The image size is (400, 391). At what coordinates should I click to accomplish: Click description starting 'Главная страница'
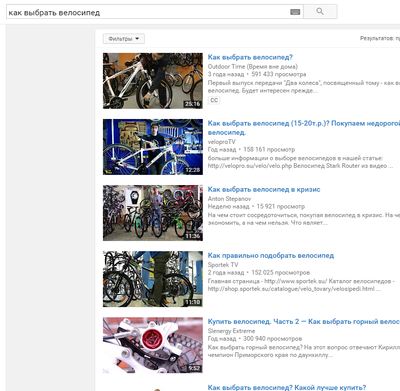tap(301, 285)
